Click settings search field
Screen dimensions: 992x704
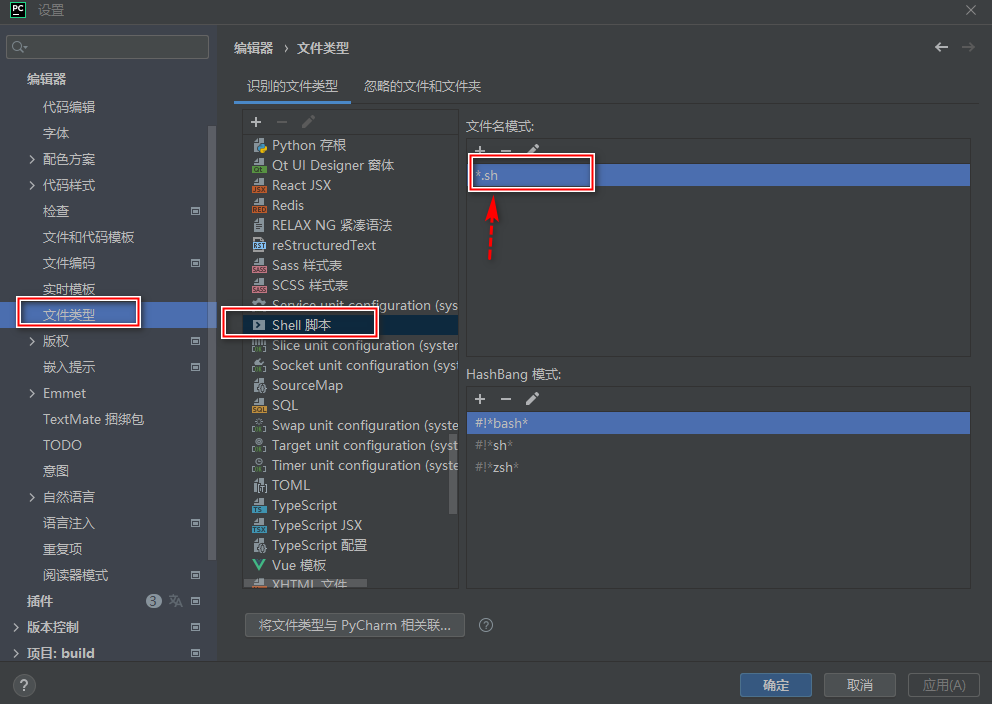tap(108, 47)
